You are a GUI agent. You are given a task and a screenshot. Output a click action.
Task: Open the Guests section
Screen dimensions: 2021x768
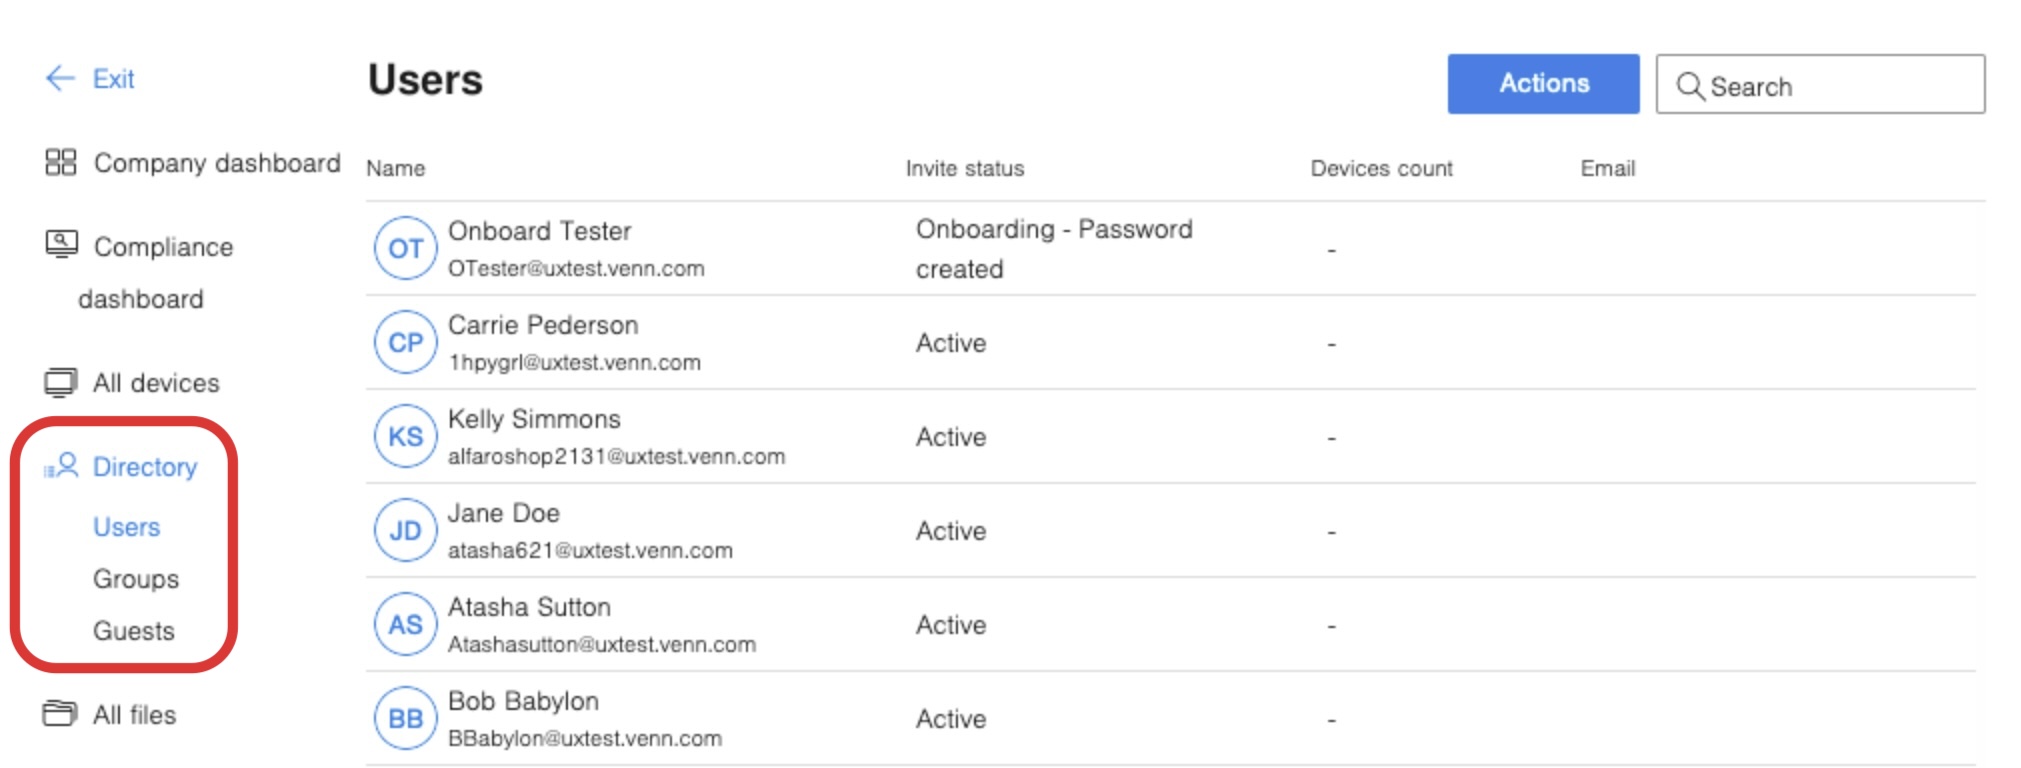133,630
